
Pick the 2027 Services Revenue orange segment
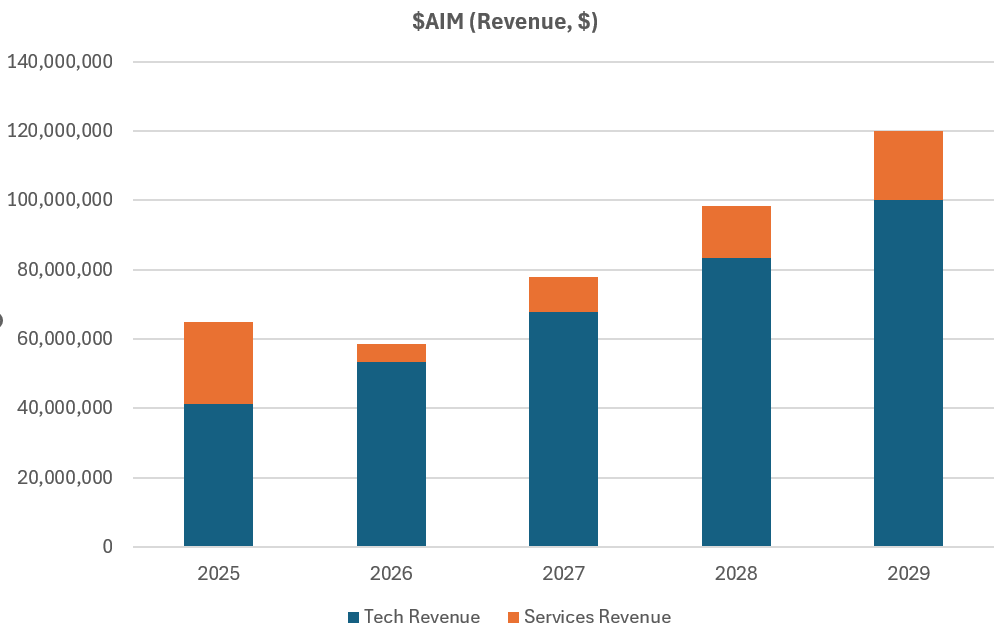(564, 295)
